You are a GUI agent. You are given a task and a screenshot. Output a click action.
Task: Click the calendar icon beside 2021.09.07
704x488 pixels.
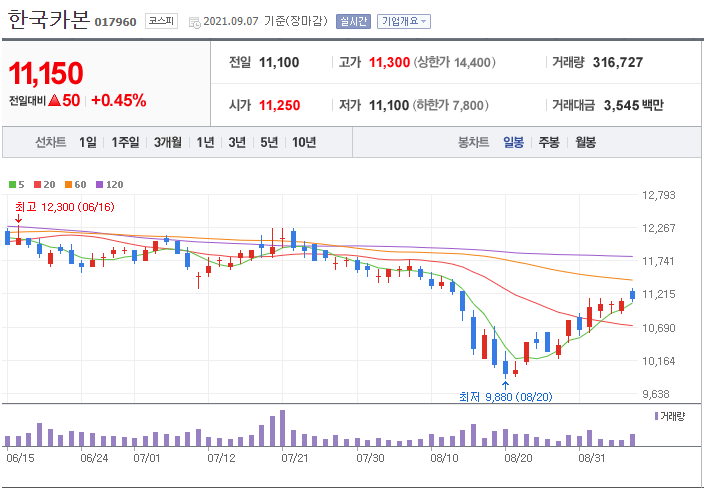(x=194, y=22)
